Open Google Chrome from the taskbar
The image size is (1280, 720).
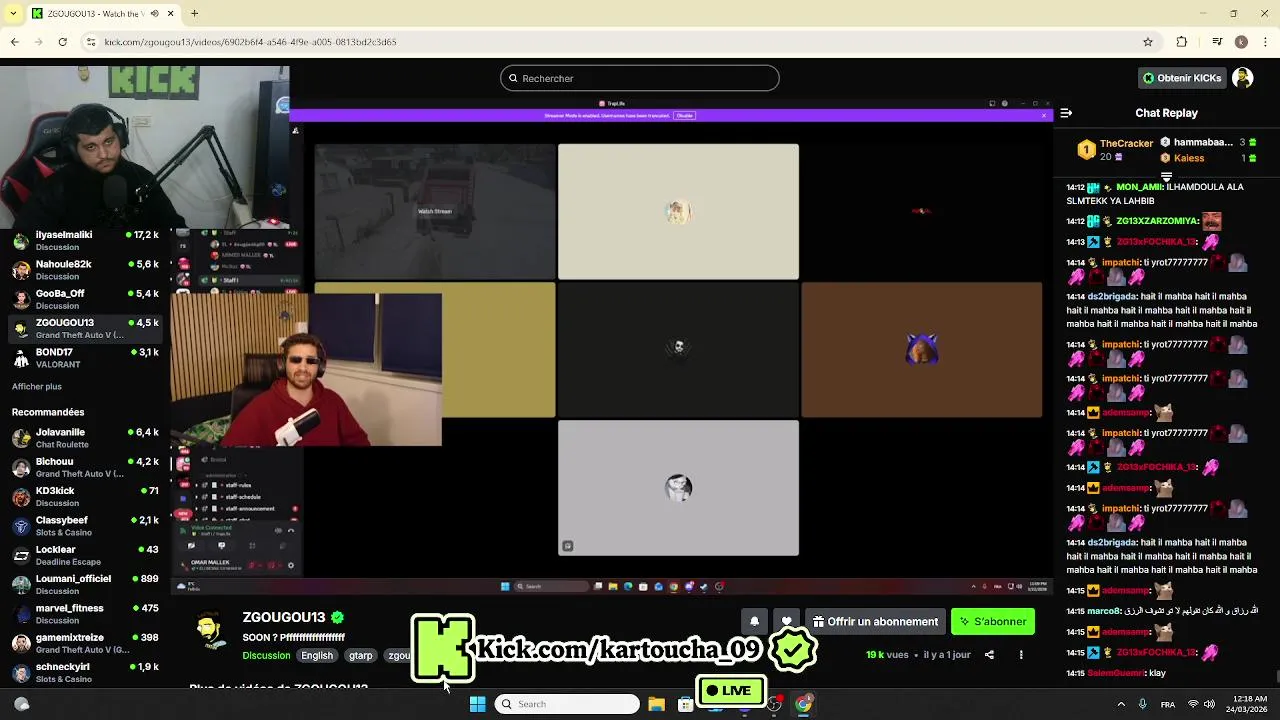point(803,704)
